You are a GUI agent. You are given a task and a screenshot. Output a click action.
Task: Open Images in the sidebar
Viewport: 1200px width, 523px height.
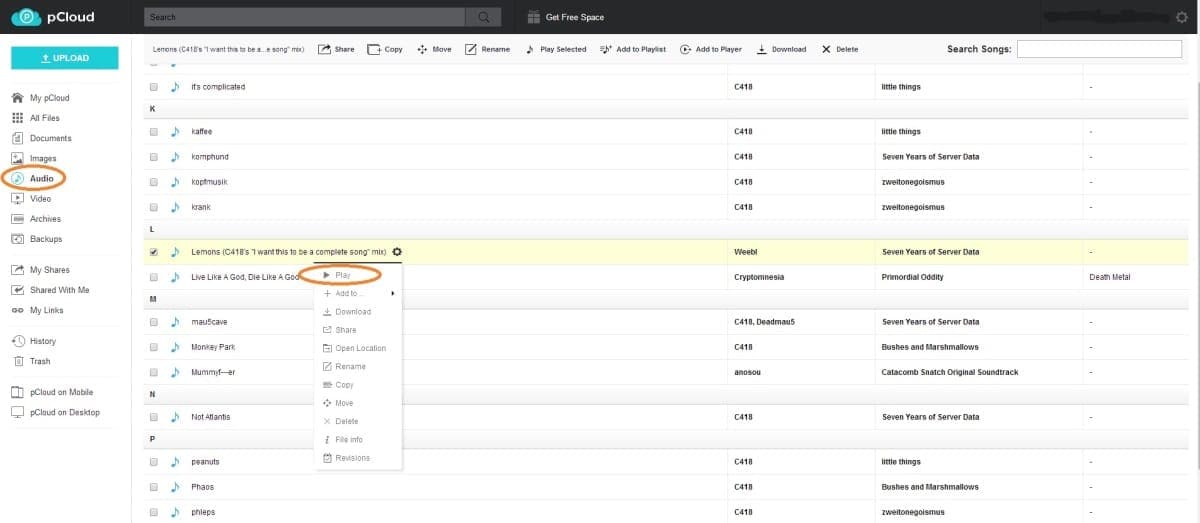click(34, 158)
